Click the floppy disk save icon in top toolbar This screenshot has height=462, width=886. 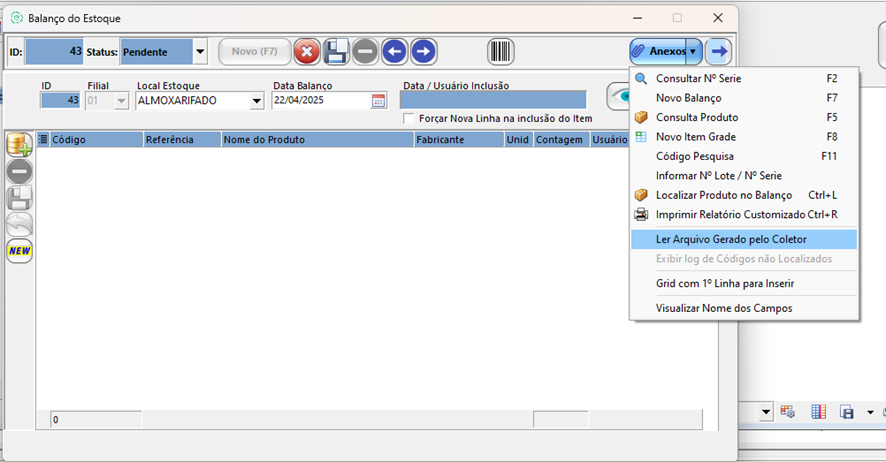[x=336, y=52]
